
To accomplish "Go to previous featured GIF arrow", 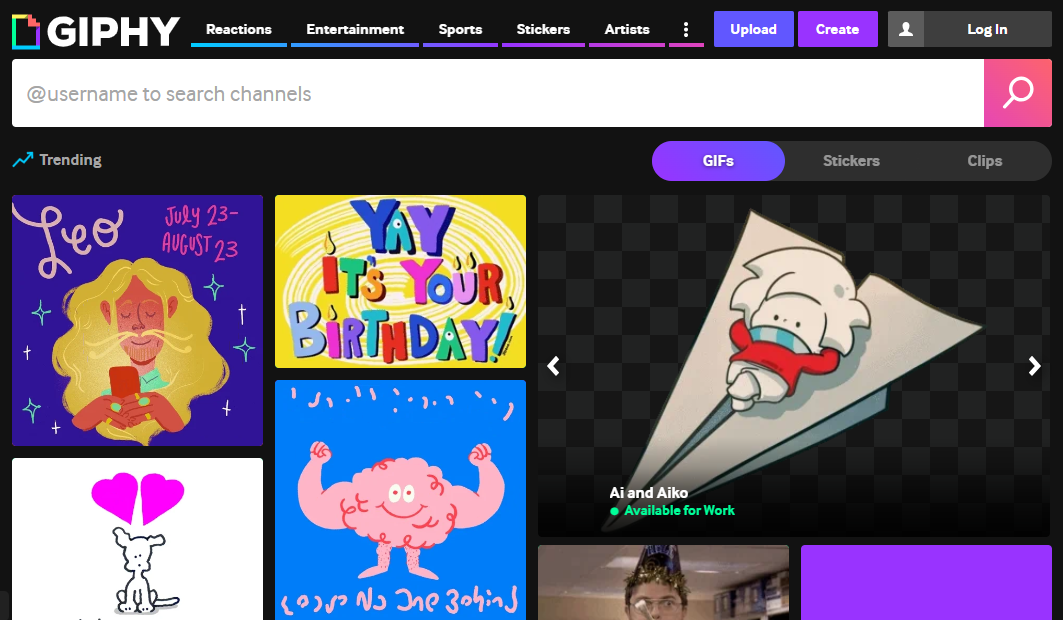I will tap(553, 366).
